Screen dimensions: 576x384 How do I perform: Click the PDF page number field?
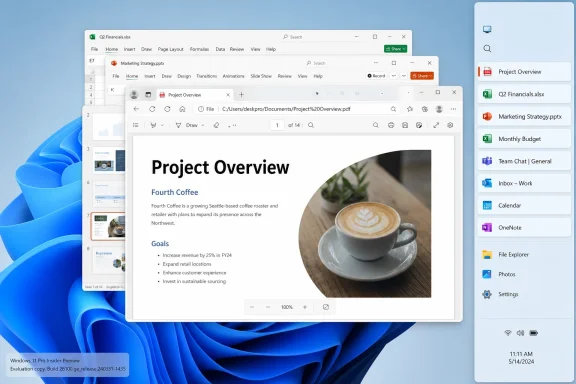click(x=277, y=125)
